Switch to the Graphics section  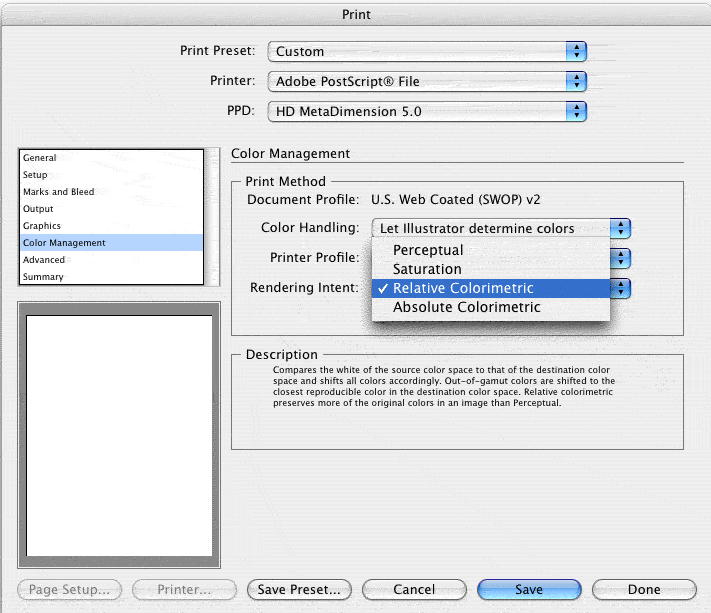(x=111, y=226)
